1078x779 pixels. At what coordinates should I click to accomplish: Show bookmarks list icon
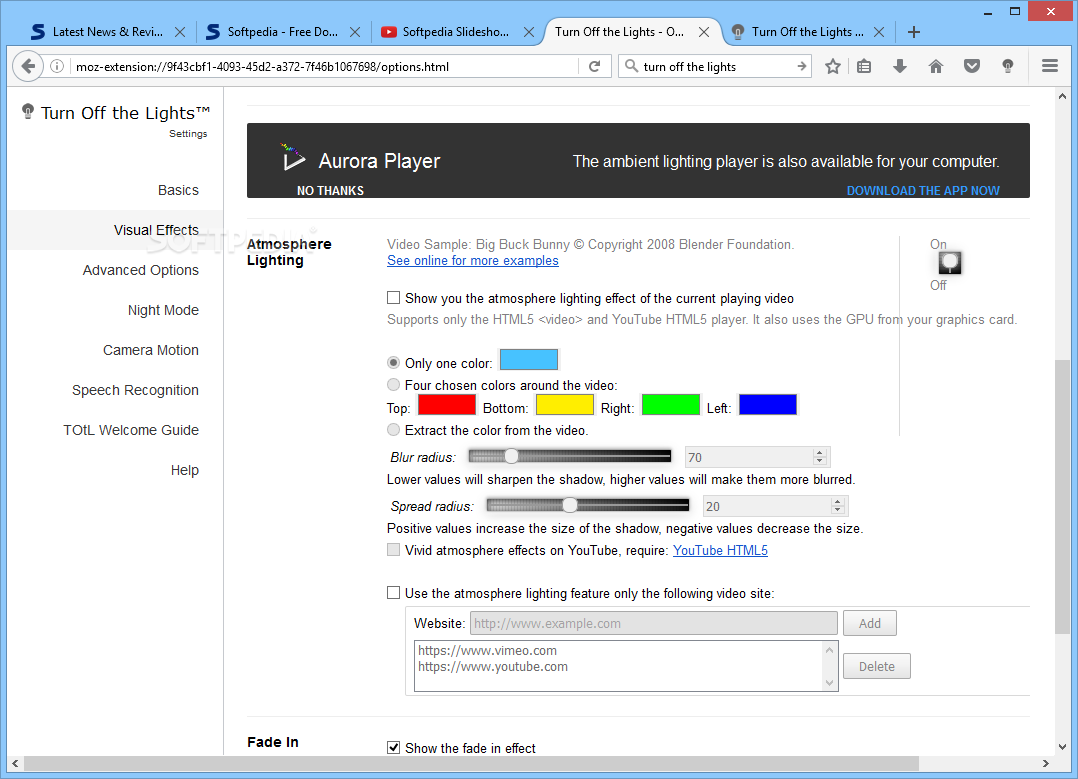point(864,66)
